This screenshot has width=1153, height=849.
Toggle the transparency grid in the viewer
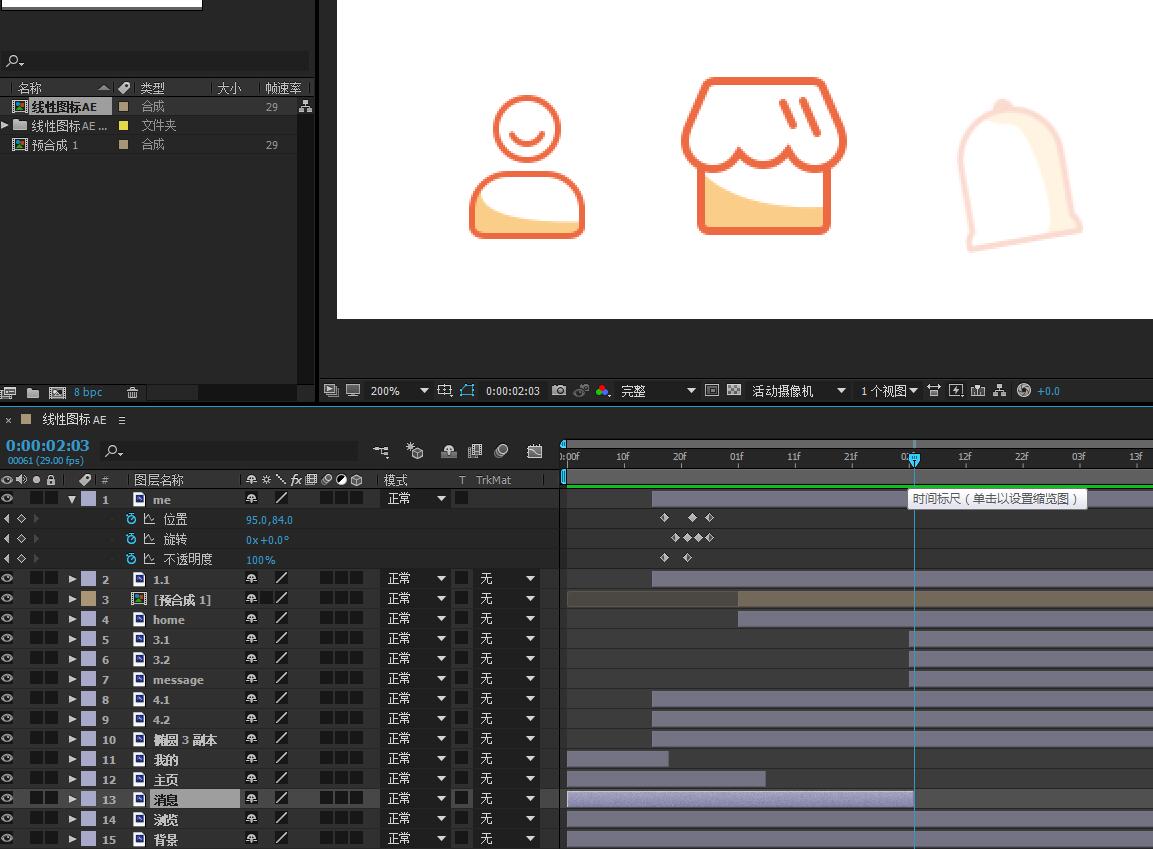click(x=734, y=391)
